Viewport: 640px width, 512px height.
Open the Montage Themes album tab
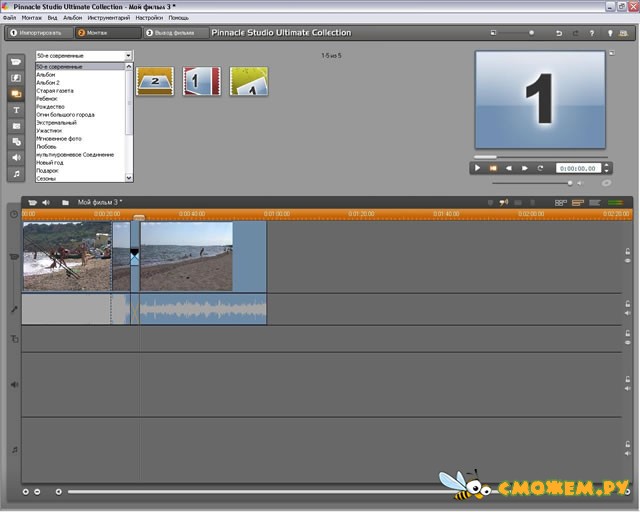(x=16, y=94)
